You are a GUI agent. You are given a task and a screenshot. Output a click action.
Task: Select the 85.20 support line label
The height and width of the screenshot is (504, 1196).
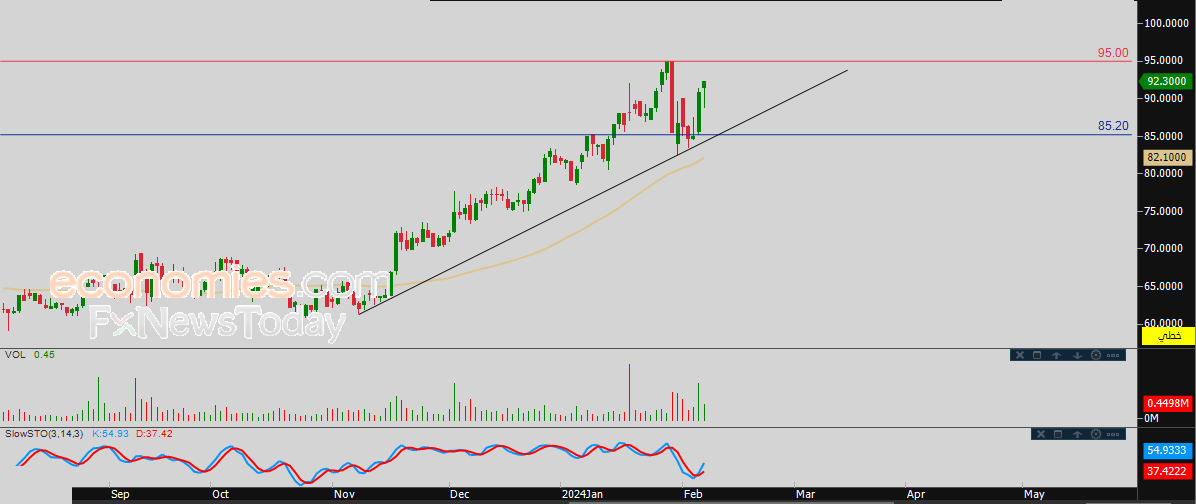tap(1113, 126)
